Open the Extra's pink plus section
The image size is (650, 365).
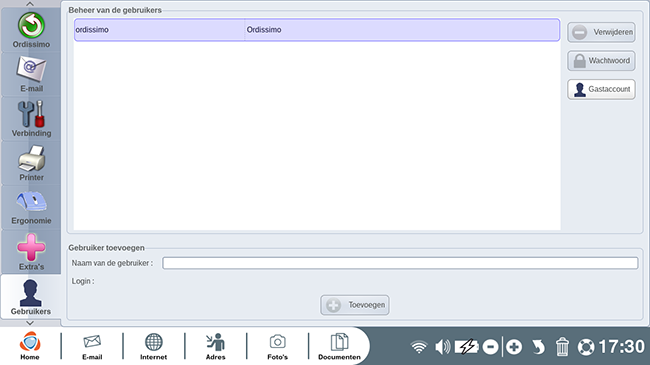tap(31, 252)
